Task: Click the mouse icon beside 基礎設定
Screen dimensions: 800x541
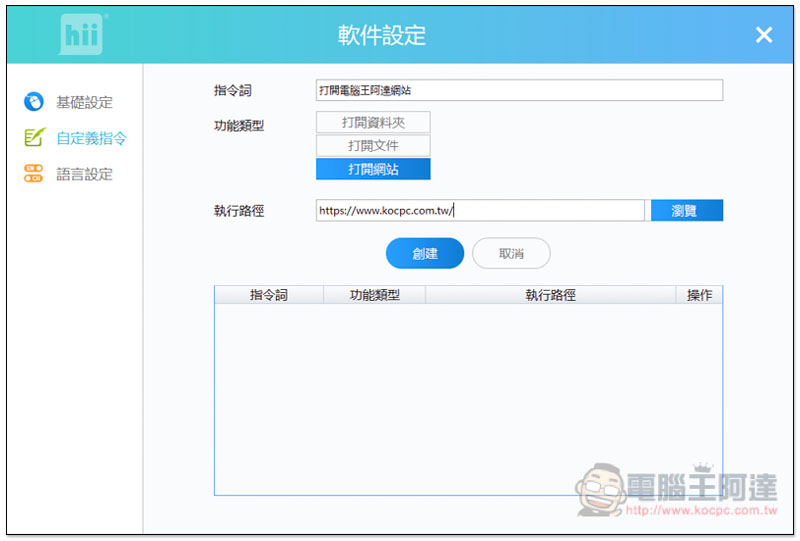Action: [34, 102]
